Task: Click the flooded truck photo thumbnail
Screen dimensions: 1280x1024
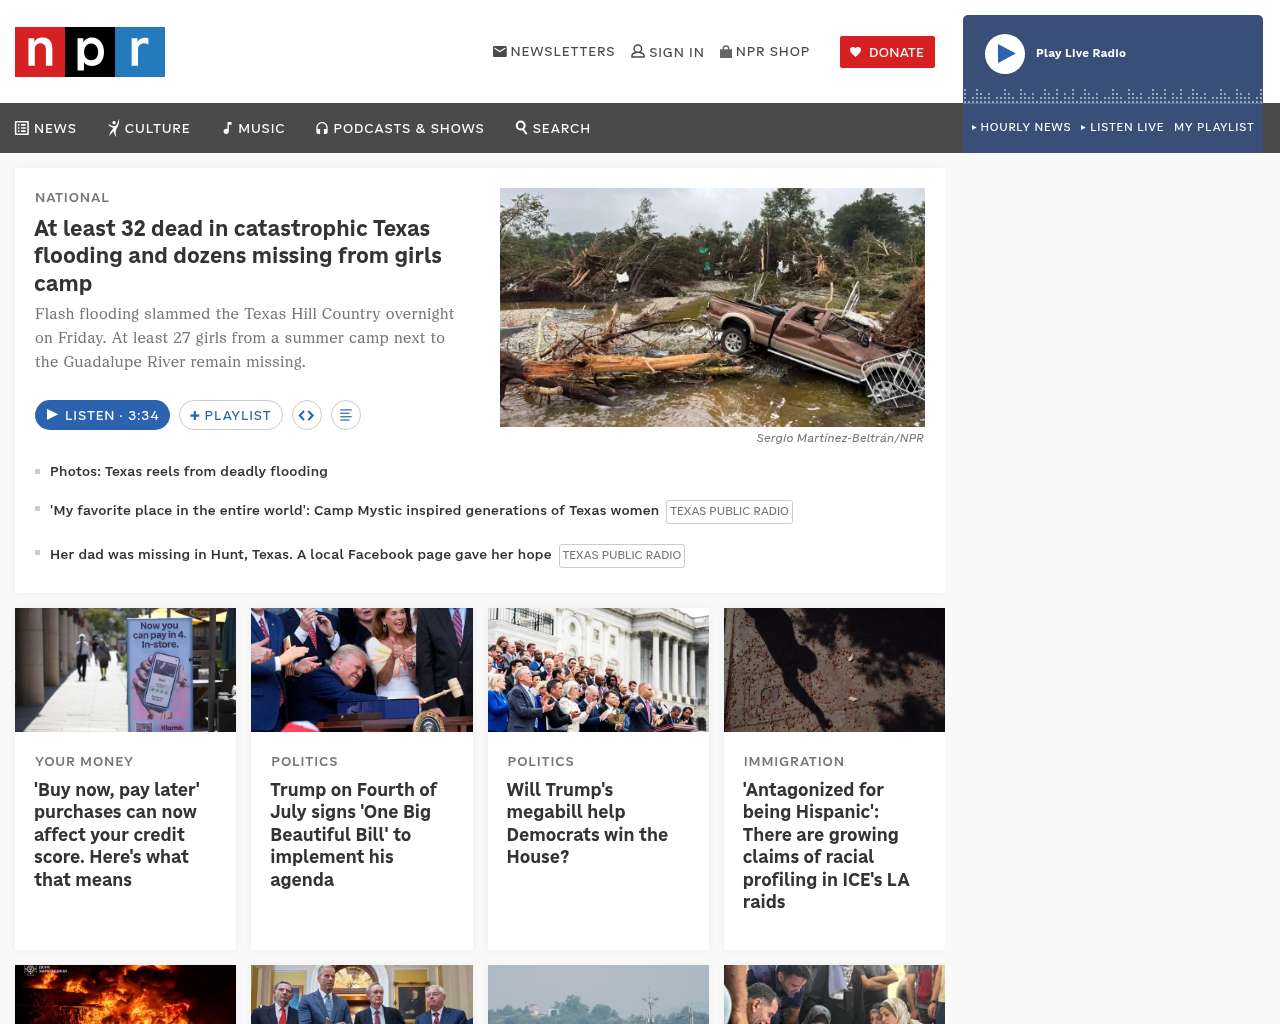Action: coord(712,307)
